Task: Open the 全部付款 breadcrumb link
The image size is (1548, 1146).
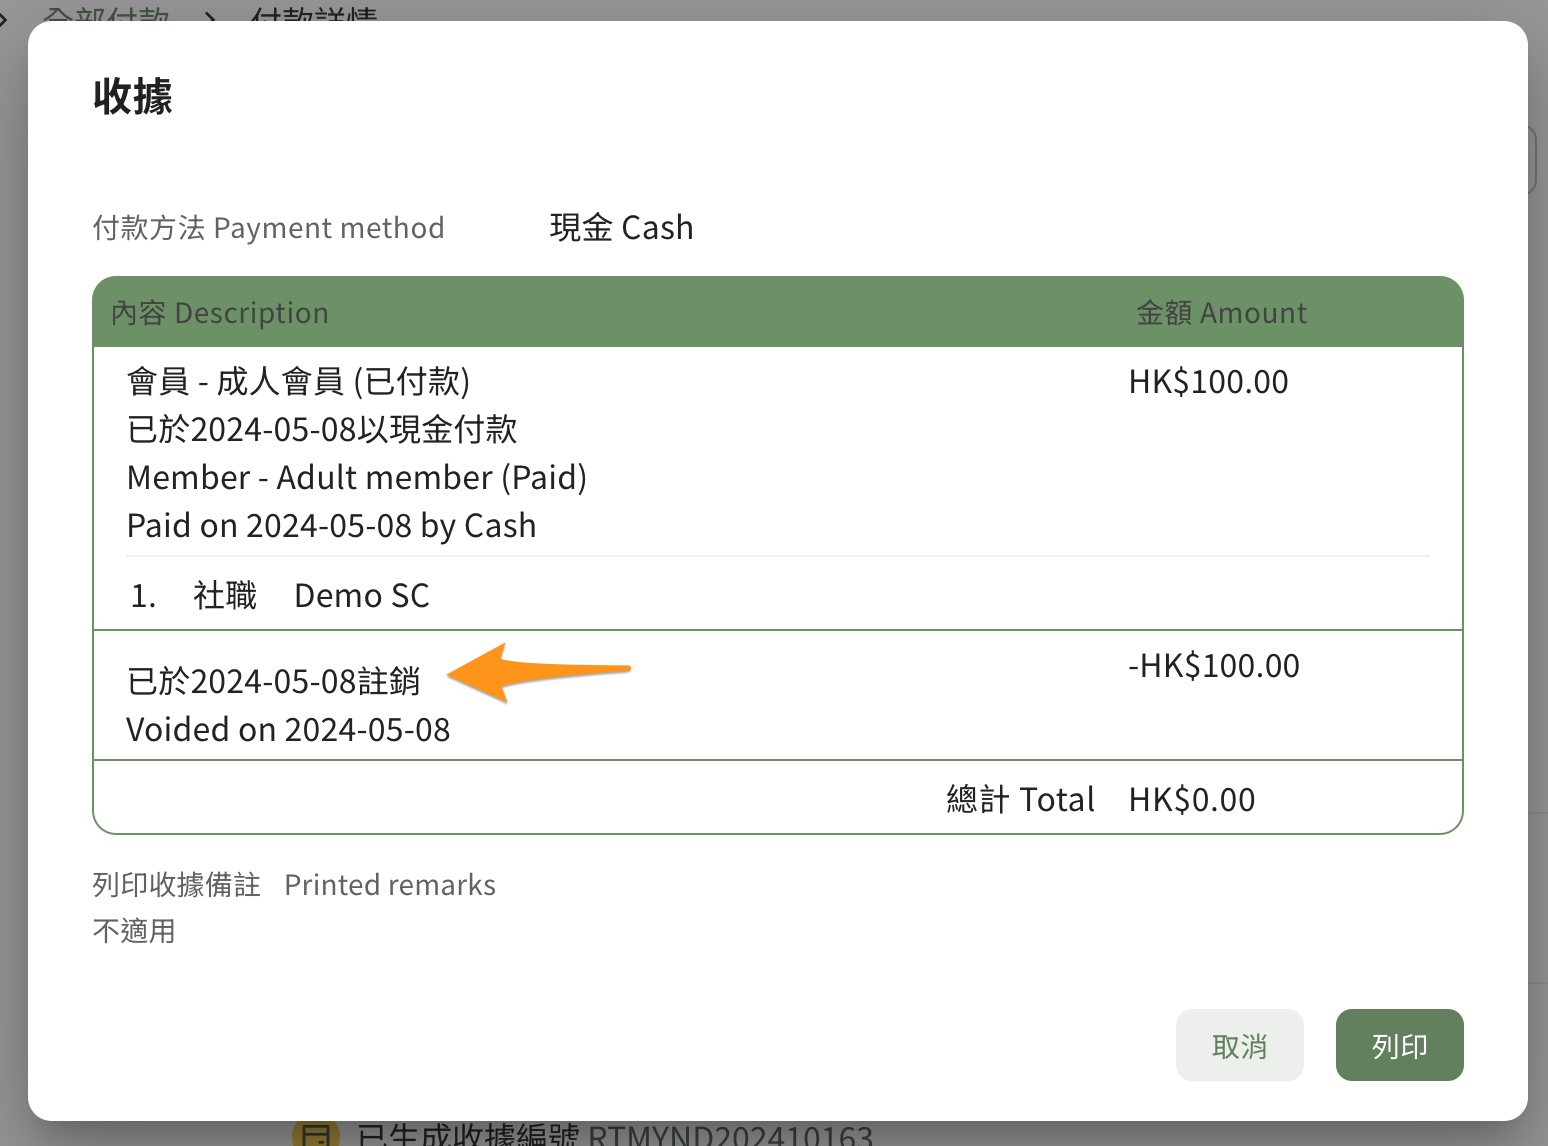Action: pos(107,14)
